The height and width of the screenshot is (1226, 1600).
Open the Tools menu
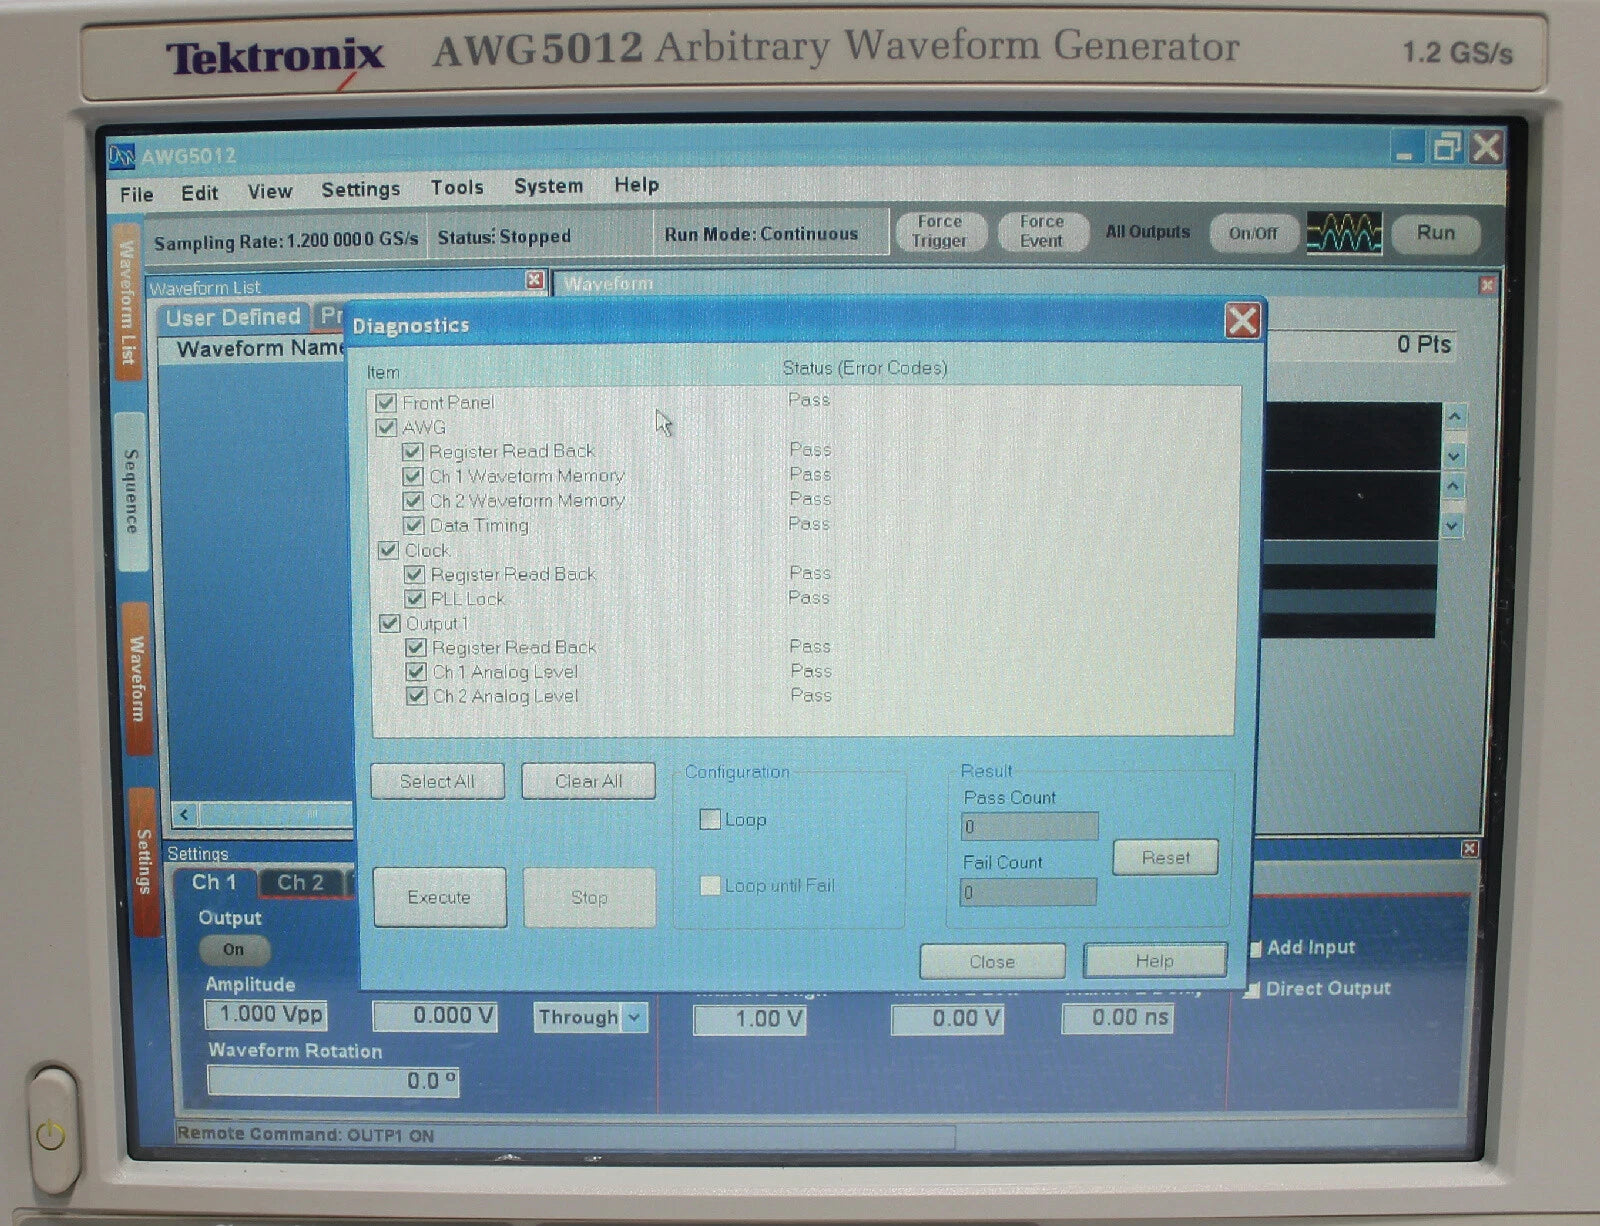pos(457,187)
